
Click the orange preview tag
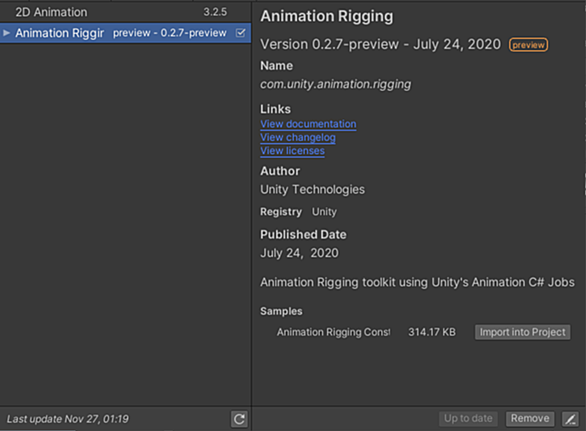click(528, 45)
